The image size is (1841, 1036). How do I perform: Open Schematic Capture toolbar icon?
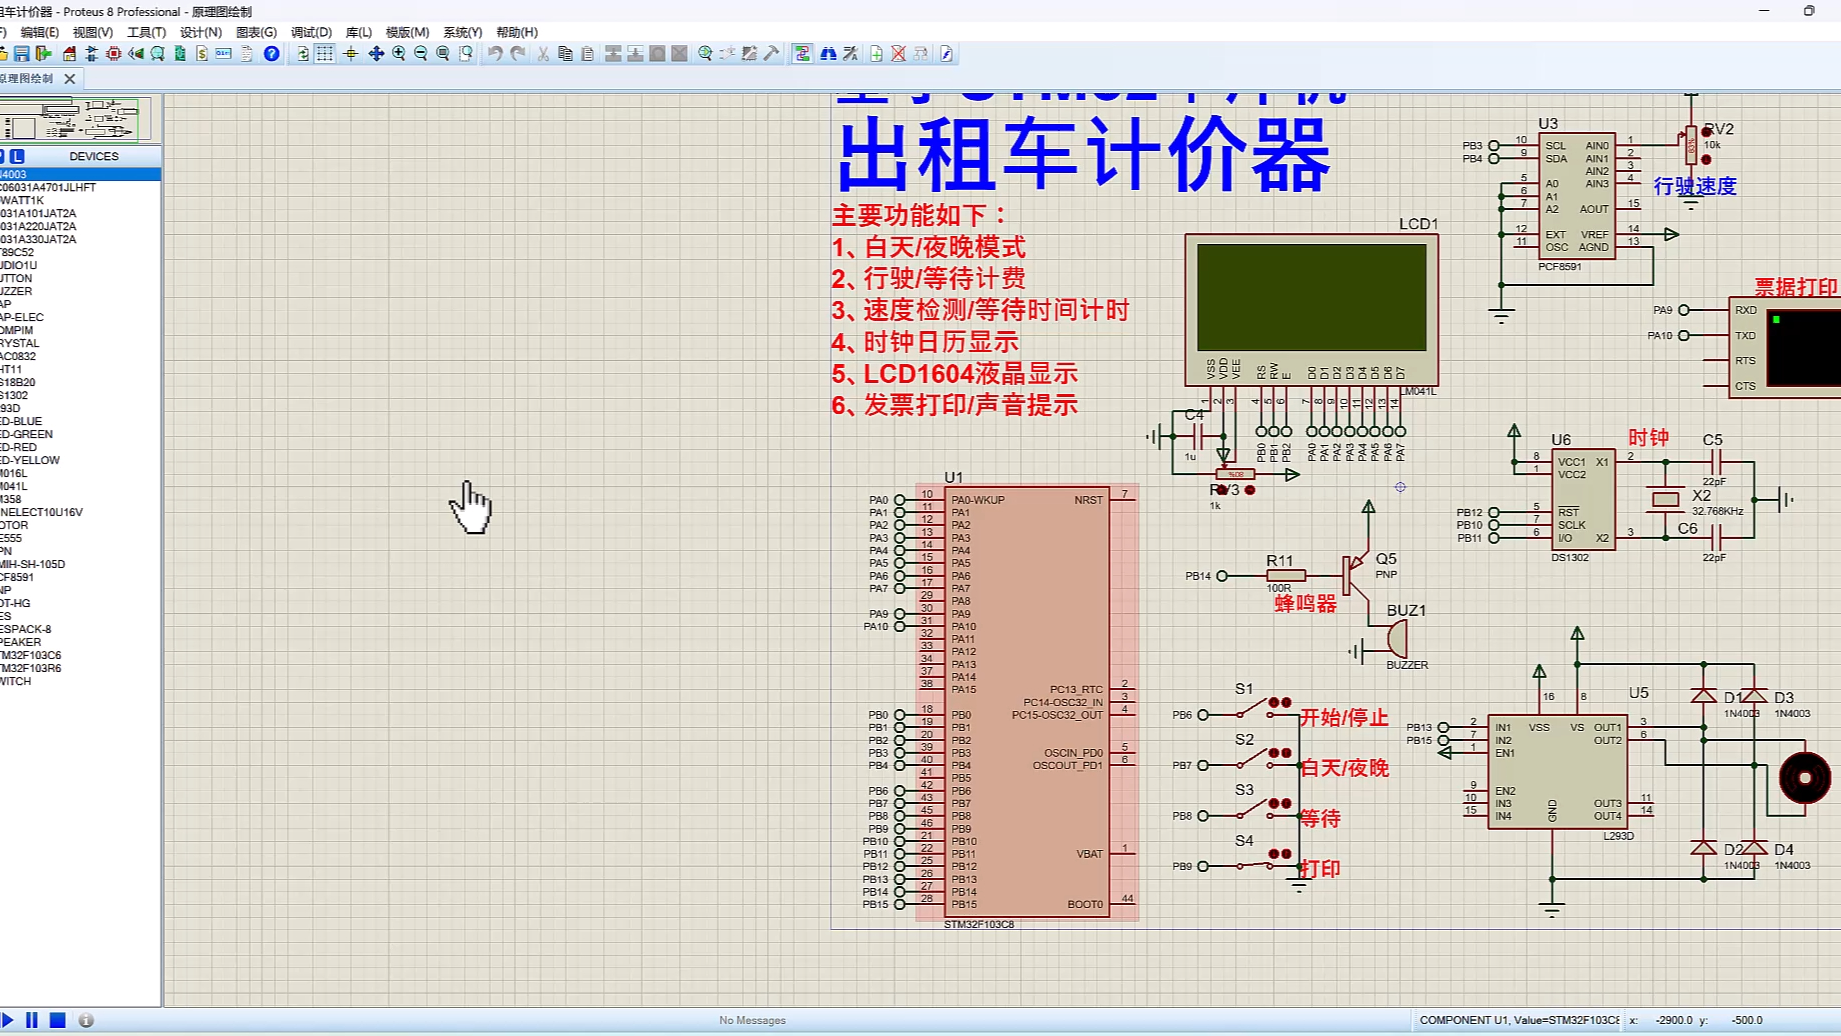pos(91,54)
